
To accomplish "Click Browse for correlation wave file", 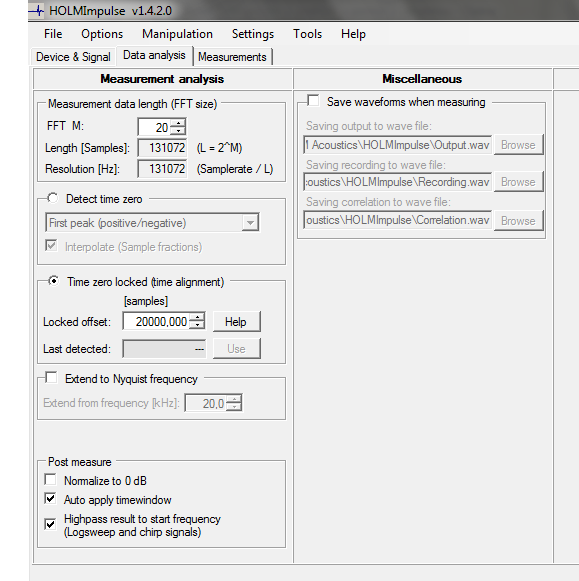I will coord(518,220).
